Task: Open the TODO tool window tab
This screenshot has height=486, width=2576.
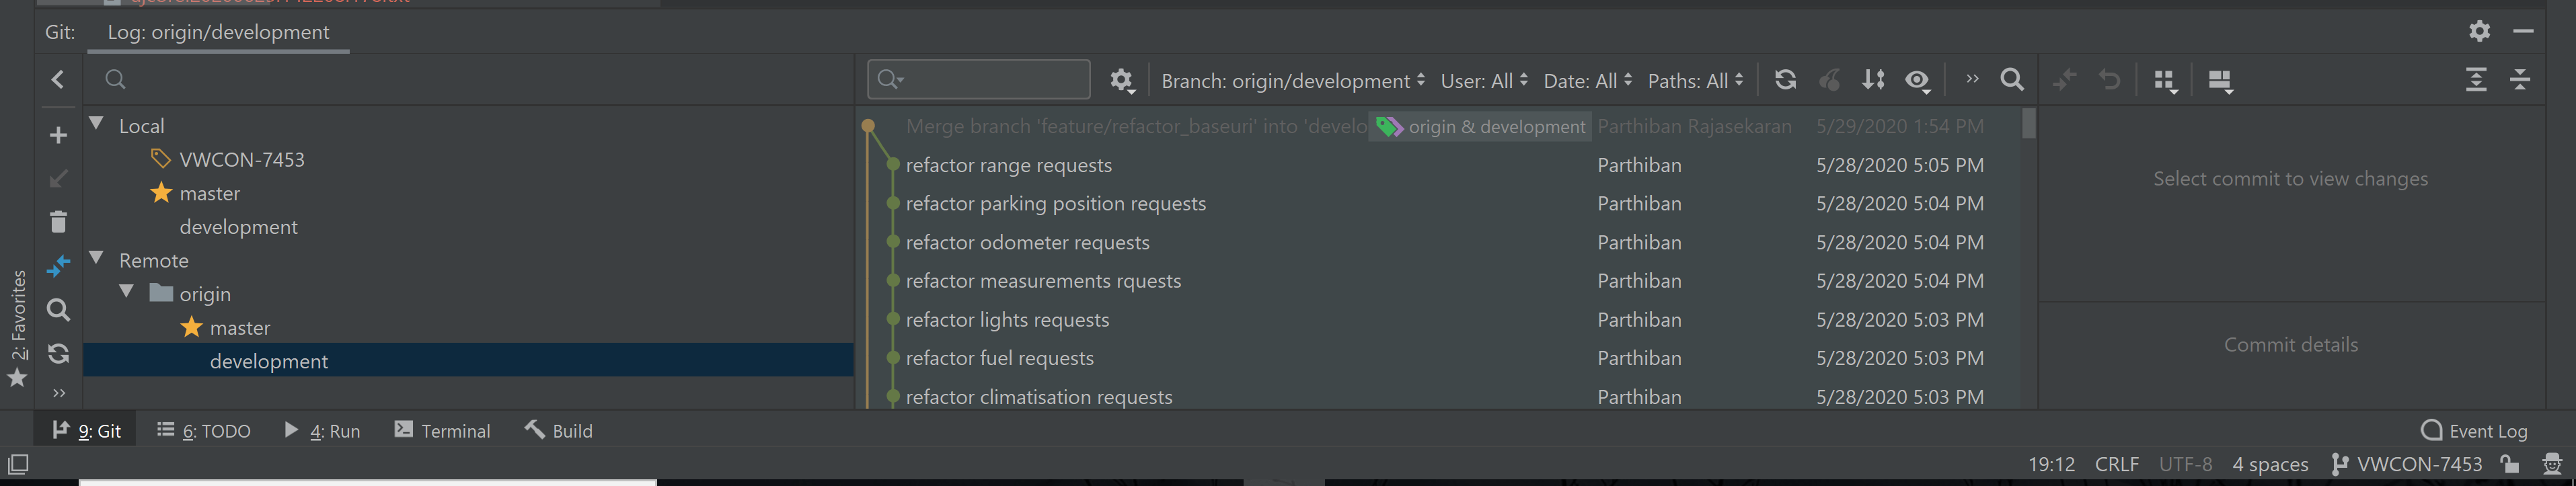Action: point(204,431)
